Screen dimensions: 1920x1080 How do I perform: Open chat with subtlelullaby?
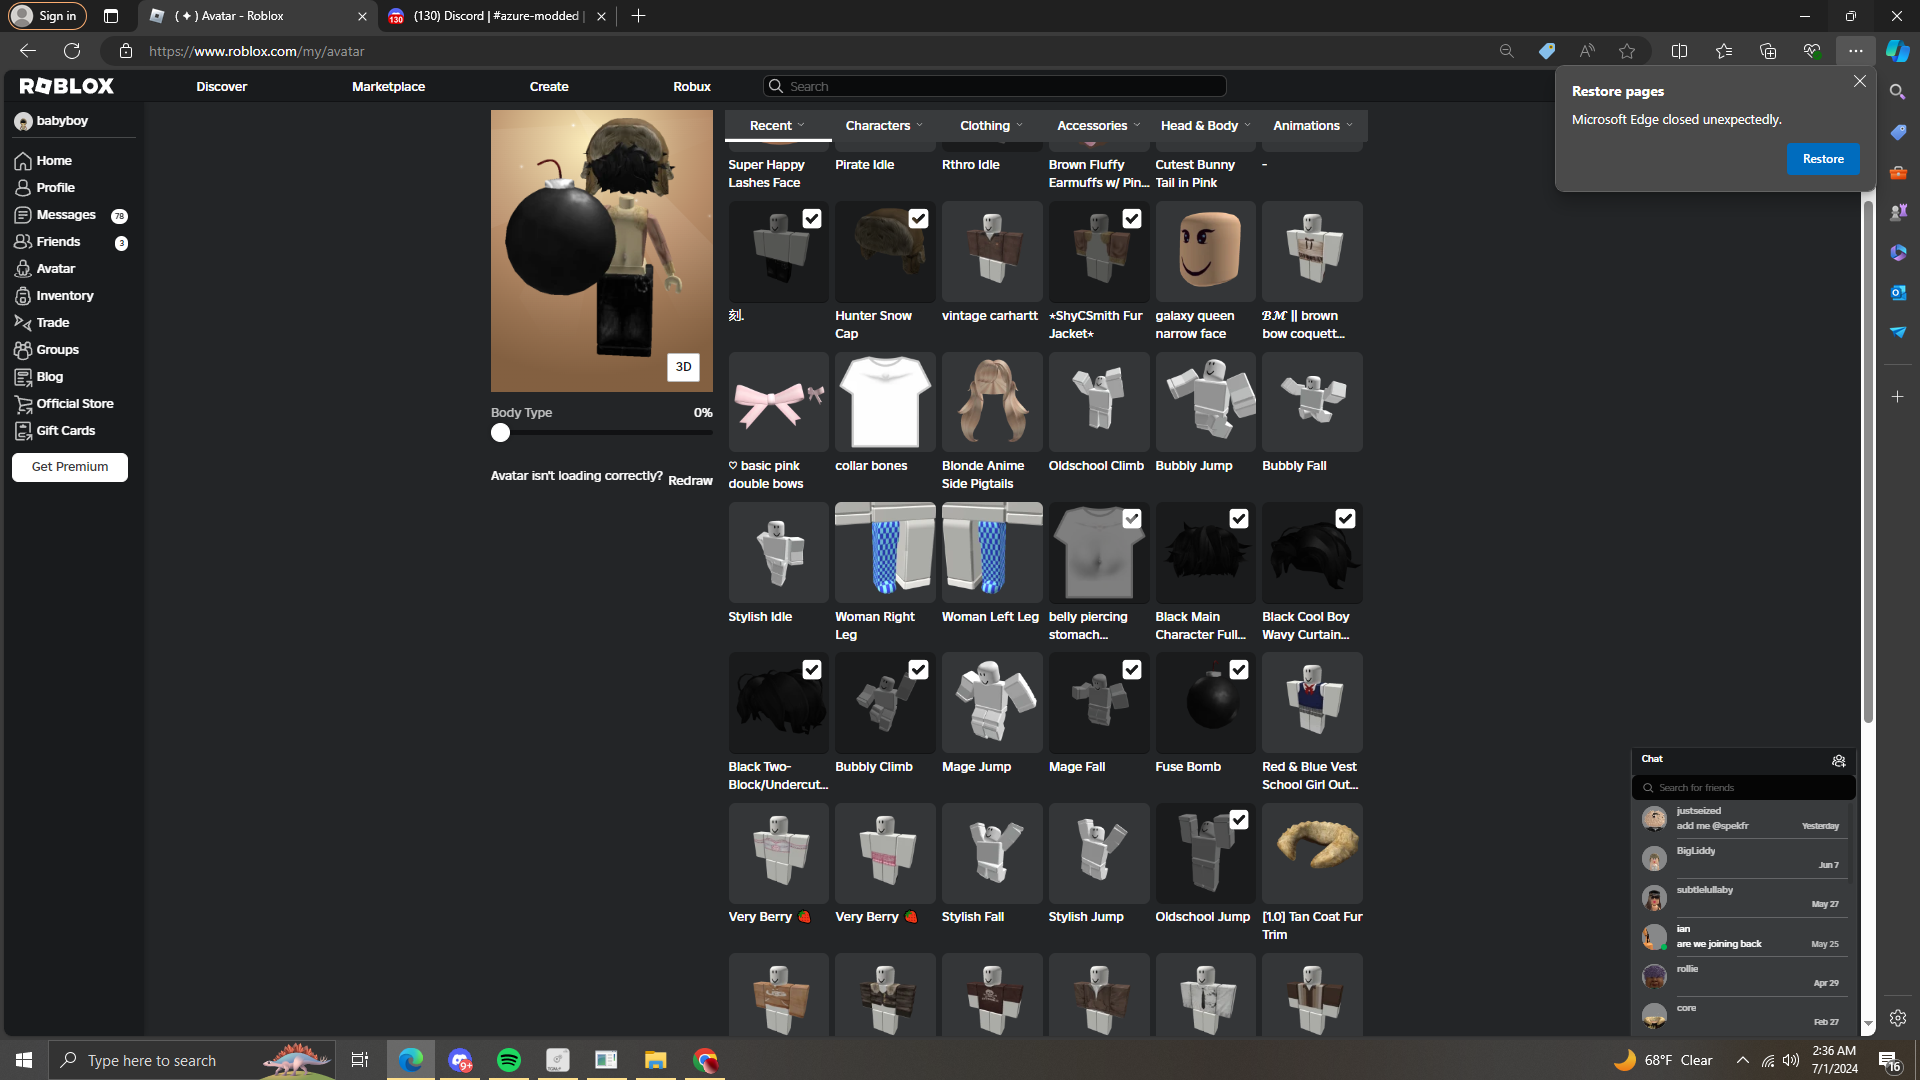[x=1743, y=898]
